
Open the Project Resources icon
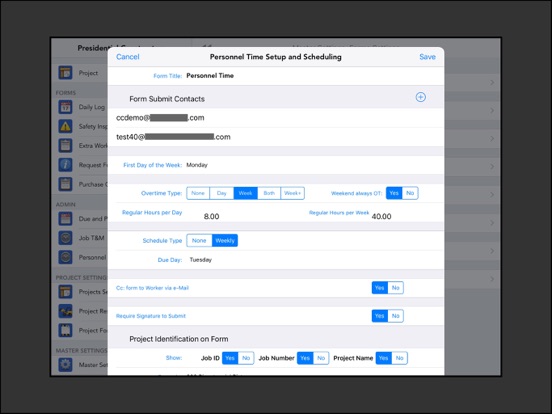(x=65, y=311)
